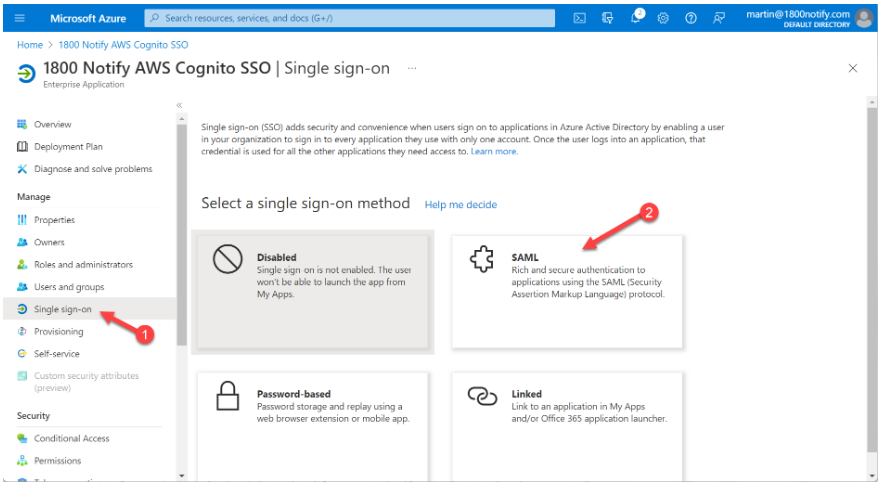881x491 pixels.
Task: Click the Home breadcrumb link
Action: 30,45
